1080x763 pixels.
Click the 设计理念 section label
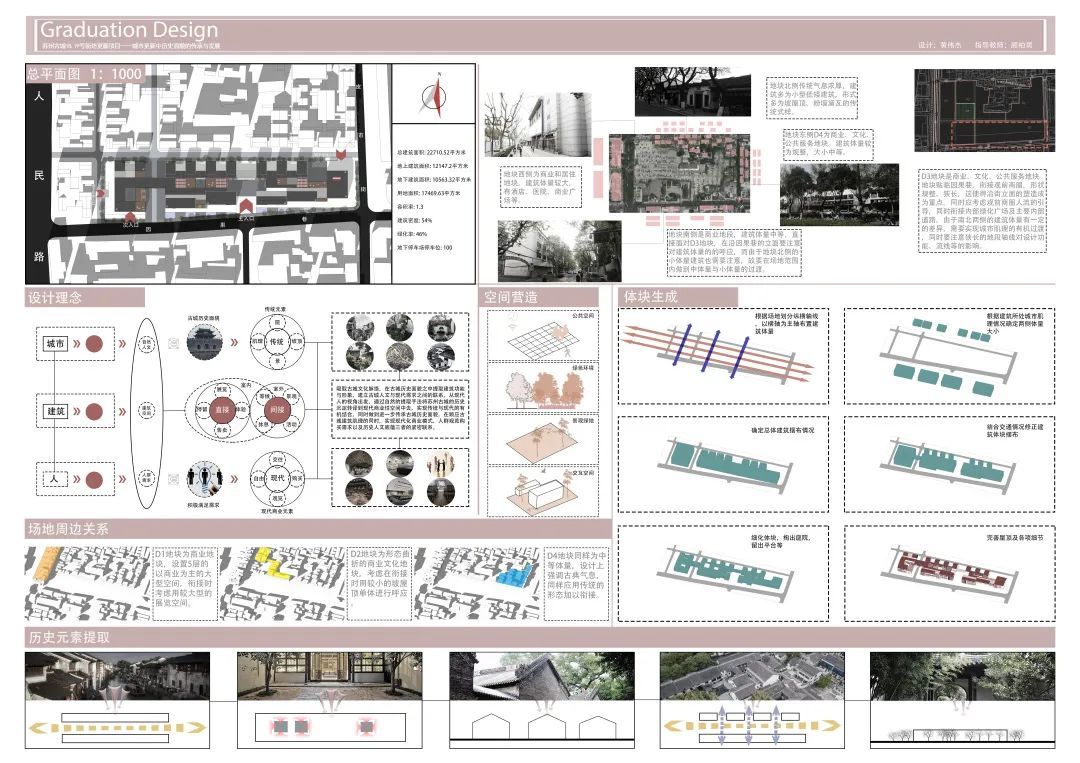click(55, 297)
